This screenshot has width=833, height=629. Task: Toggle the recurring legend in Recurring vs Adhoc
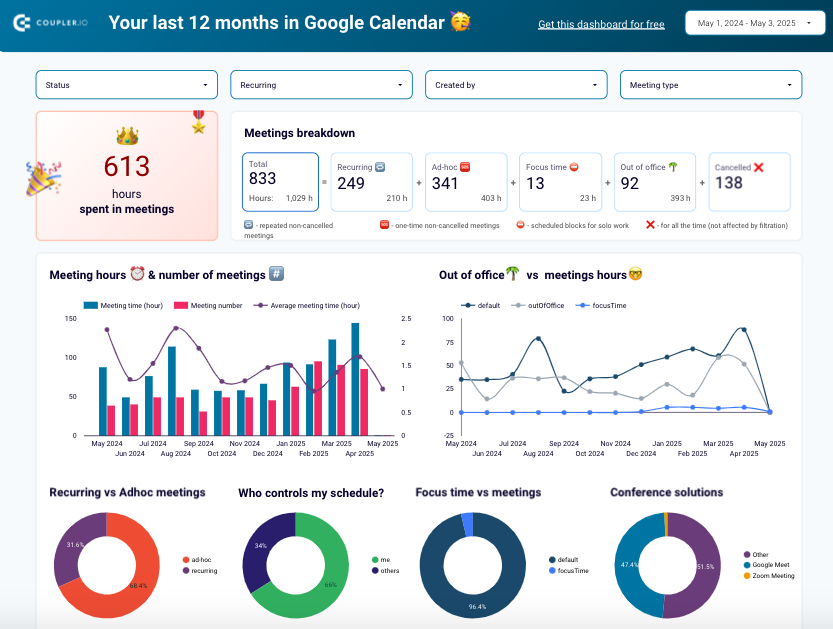click(x=200, y=571)
